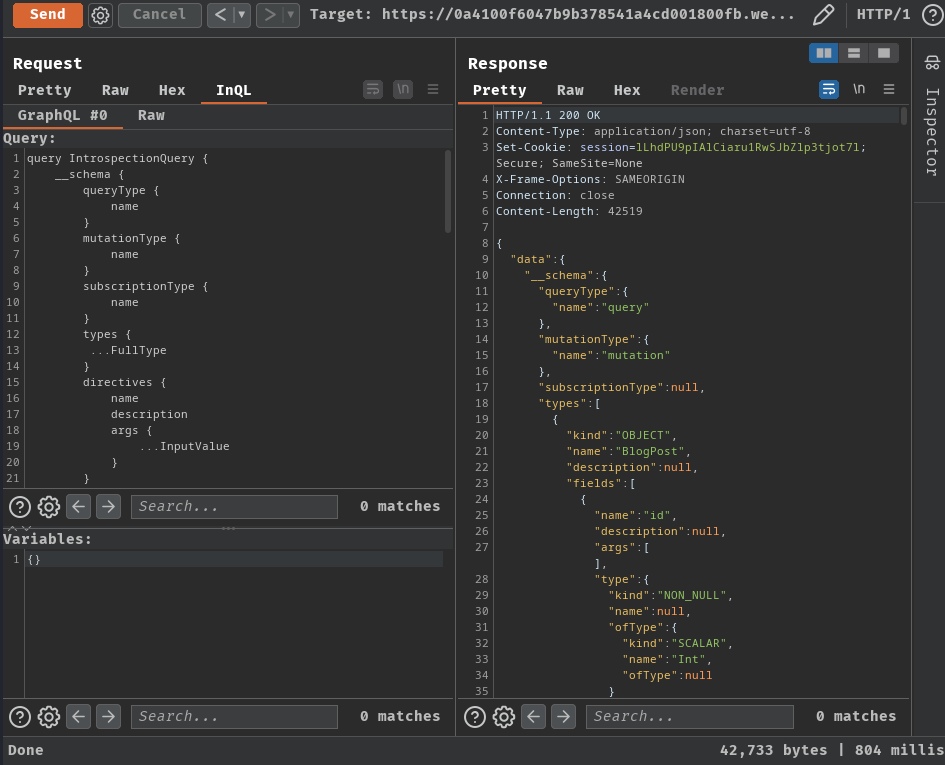Go to previous request with back arrow

221,14
